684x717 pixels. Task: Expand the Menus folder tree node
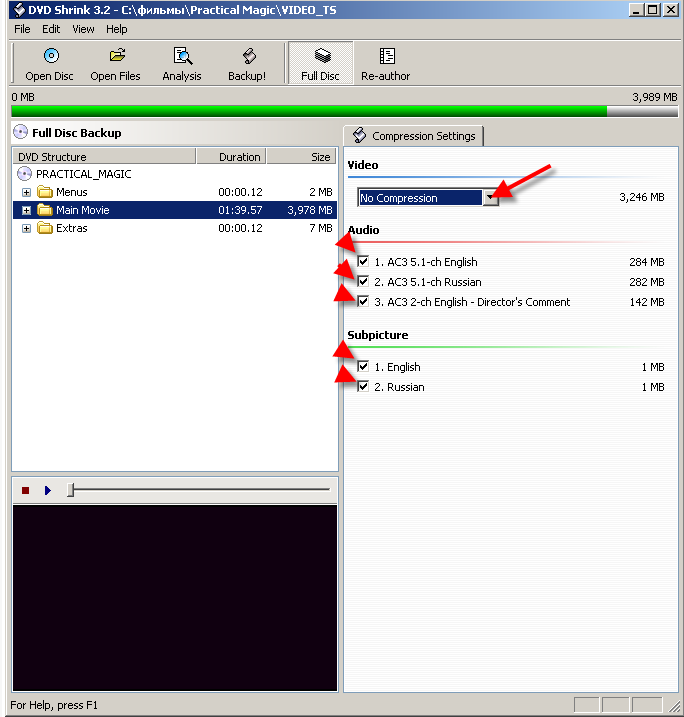27,192
